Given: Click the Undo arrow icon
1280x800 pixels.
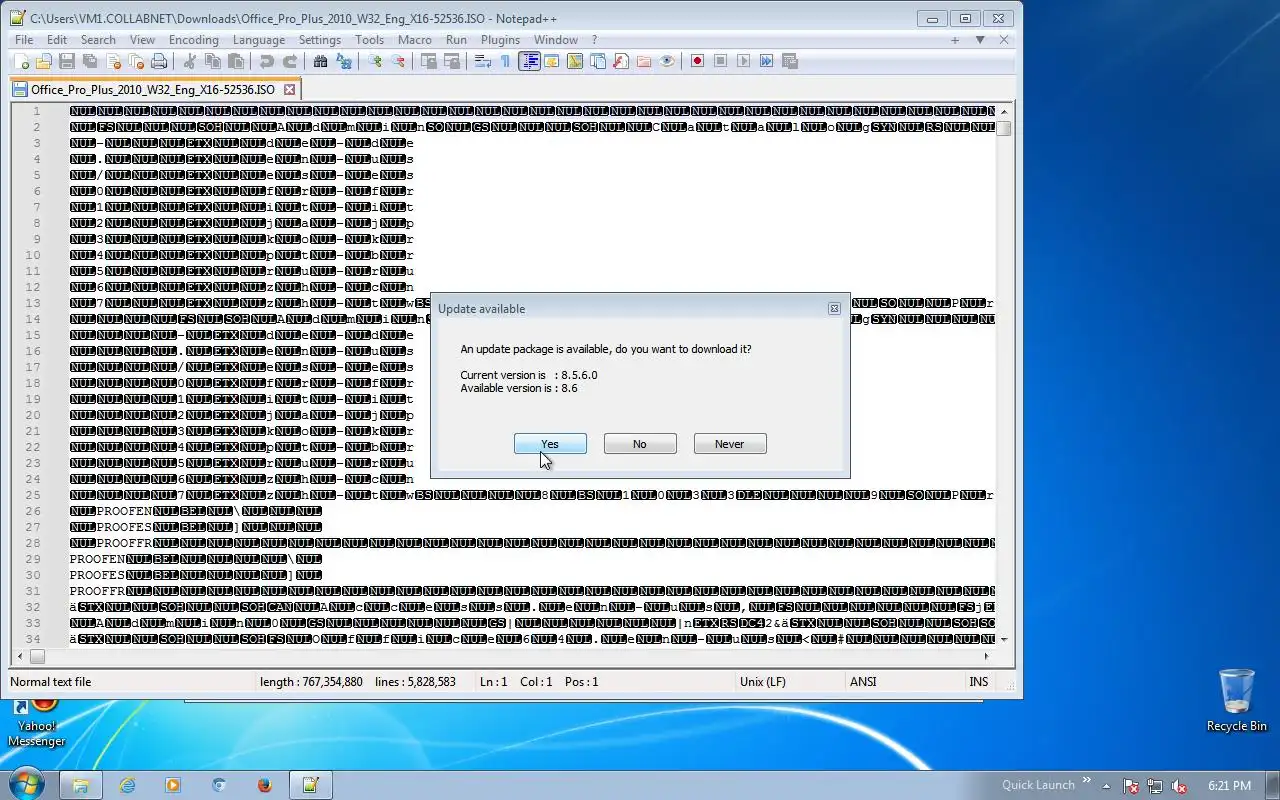Looking at the screenshot, I should pyautogui.click(x=267, y=61).
